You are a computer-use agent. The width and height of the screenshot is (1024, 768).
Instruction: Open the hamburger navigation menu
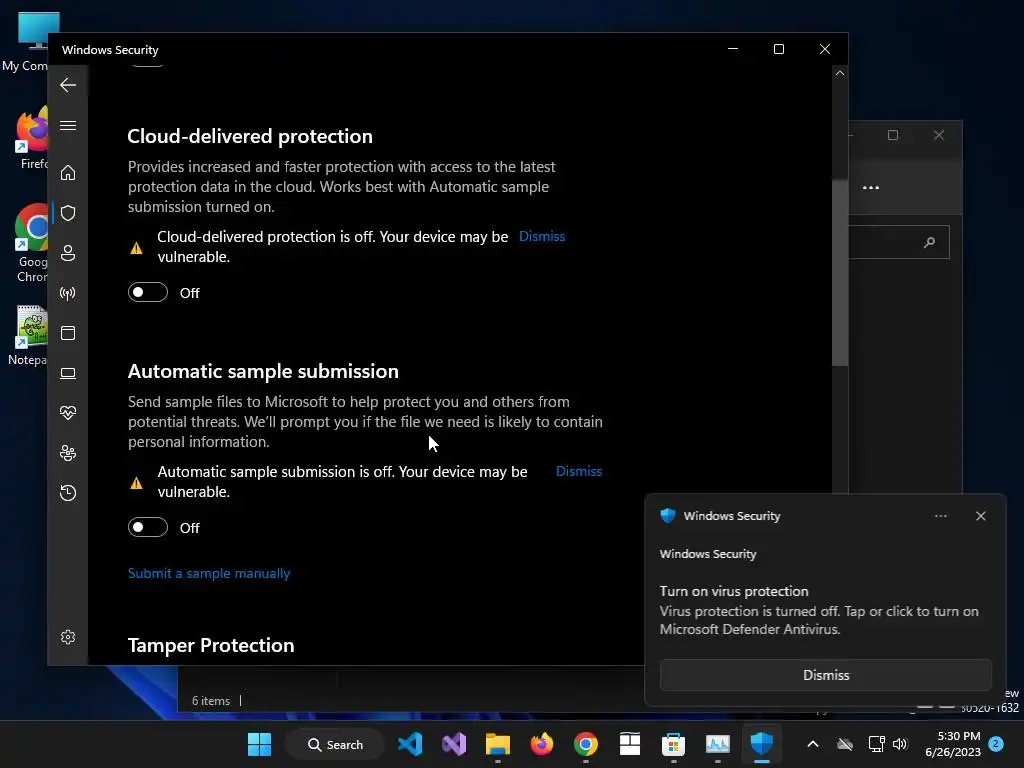68,125
